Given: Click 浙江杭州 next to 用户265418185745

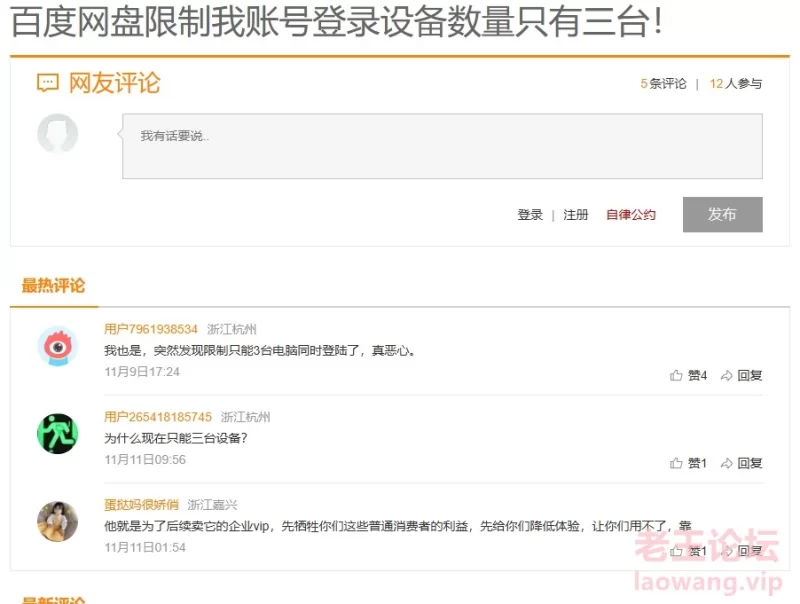Looking at the screenshot, I should coord(245,417).
